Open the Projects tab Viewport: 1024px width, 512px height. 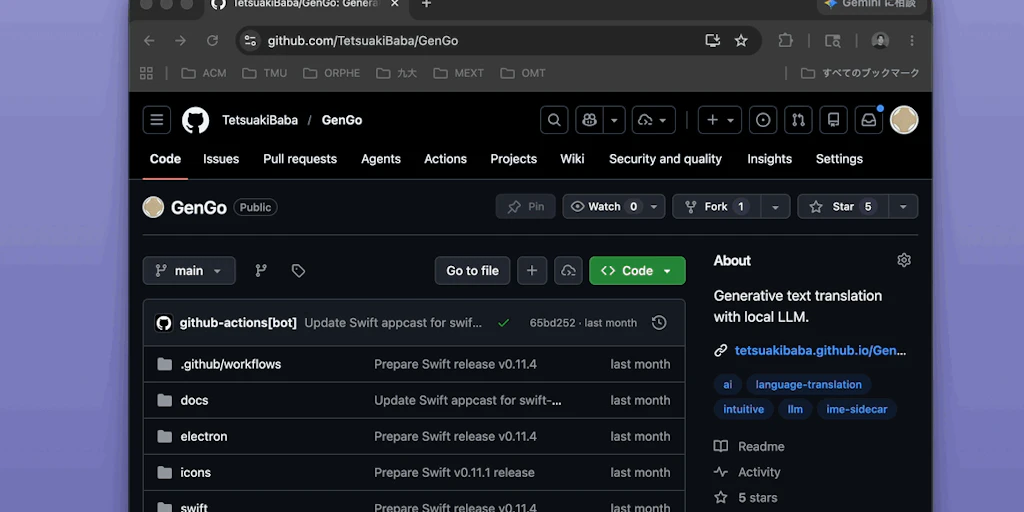513,159
